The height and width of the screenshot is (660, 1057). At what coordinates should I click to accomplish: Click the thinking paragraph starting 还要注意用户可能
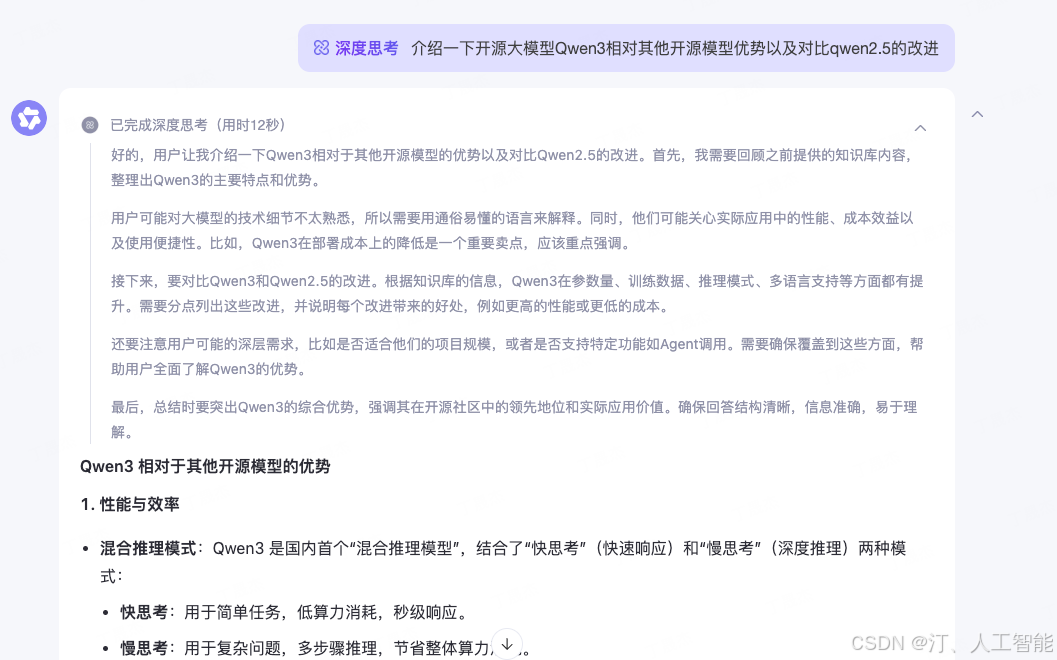tap(517, 357)
